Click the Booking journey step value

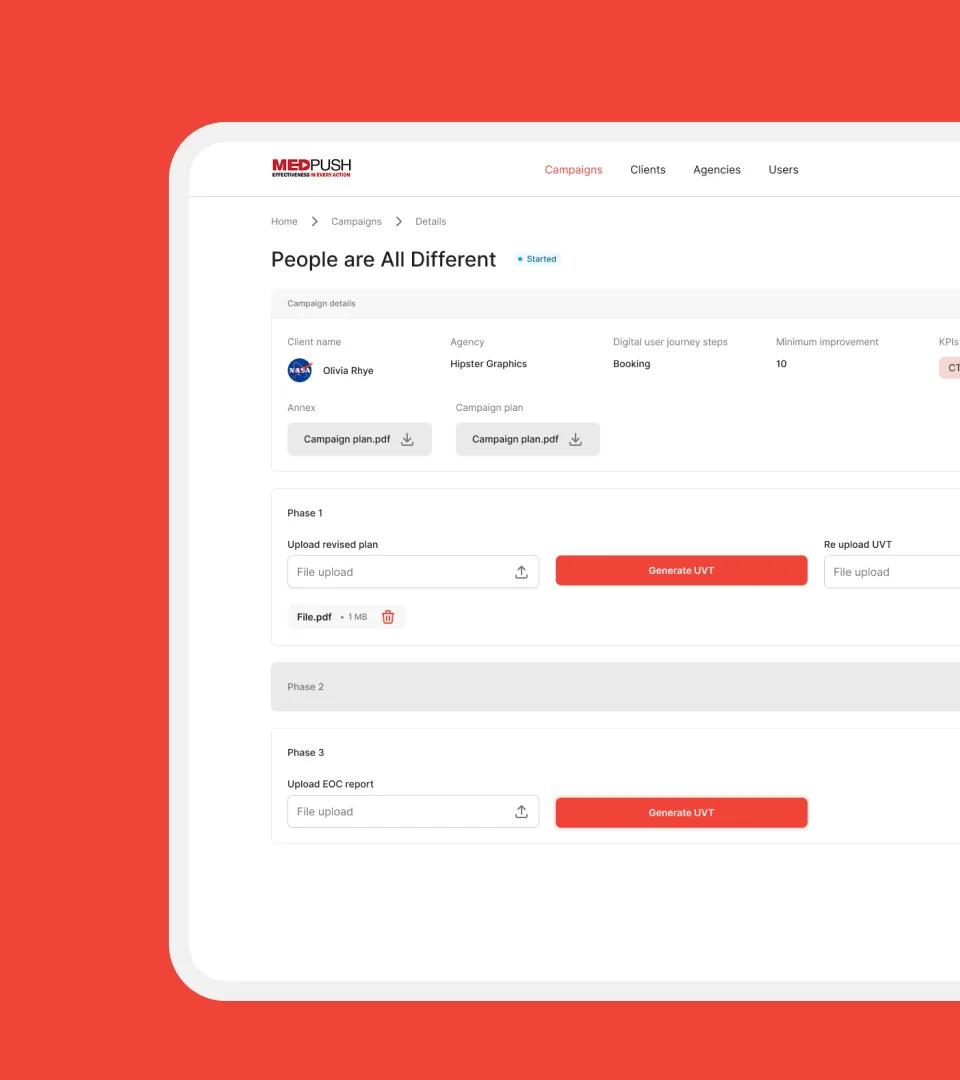coord(632,364)
